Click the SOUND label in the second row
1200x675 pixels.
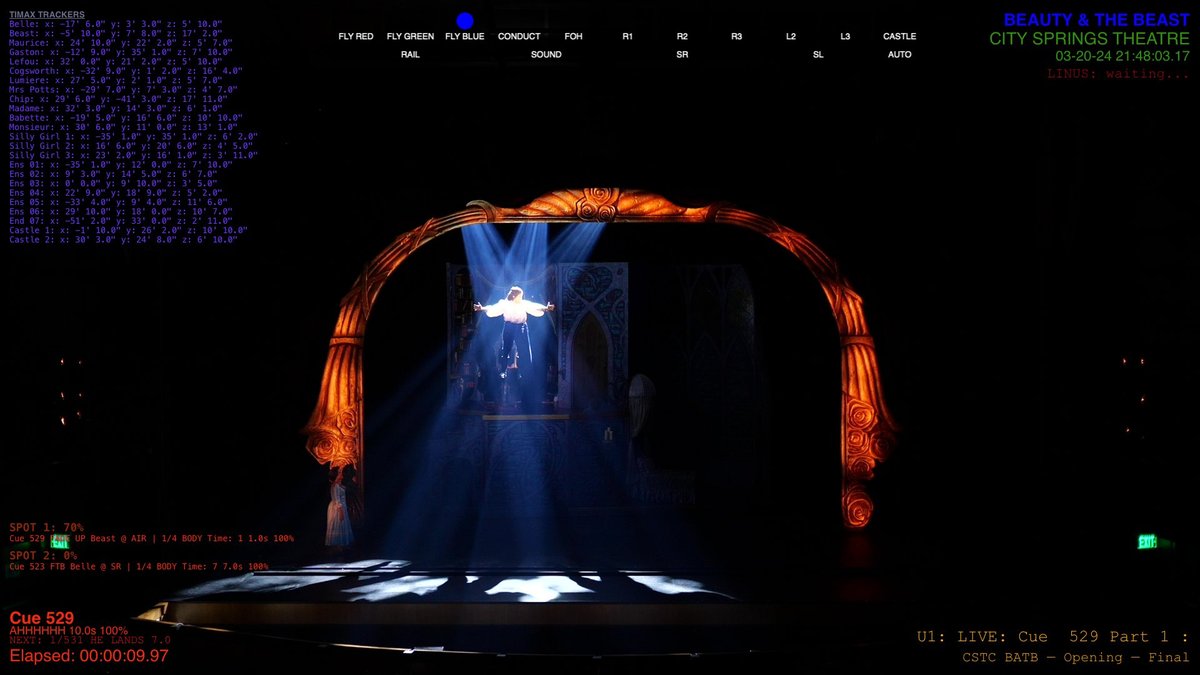tap(546, 54)
